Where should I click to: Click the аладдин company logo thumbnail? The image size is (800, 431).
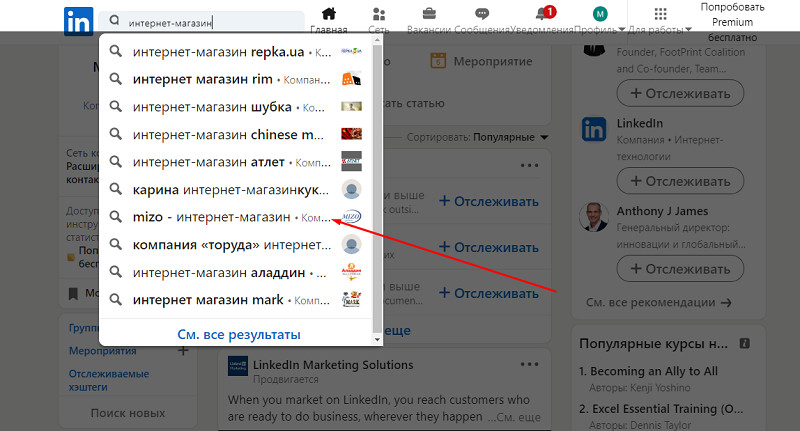pyautogui.click(x=351, y=272)
